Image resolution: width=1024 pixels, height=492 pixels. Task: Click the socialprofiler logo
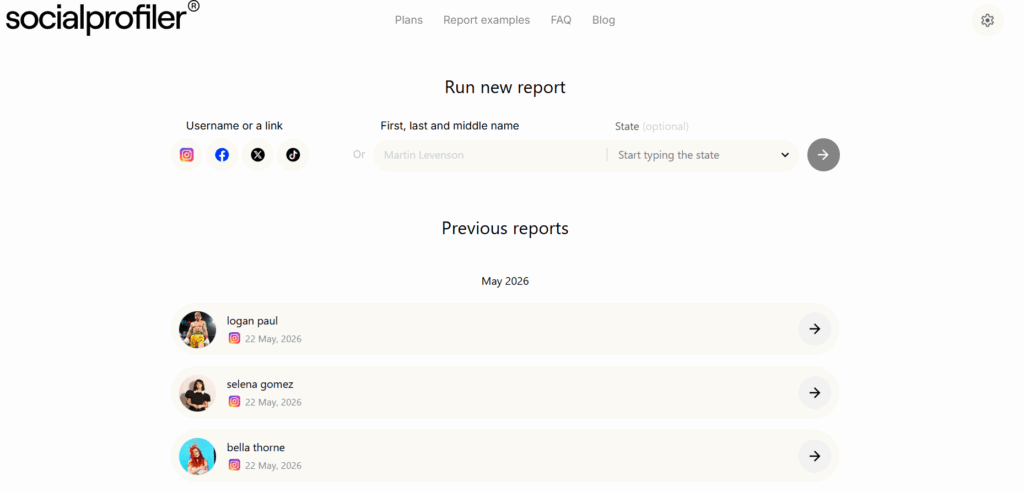tap(103, 18)
